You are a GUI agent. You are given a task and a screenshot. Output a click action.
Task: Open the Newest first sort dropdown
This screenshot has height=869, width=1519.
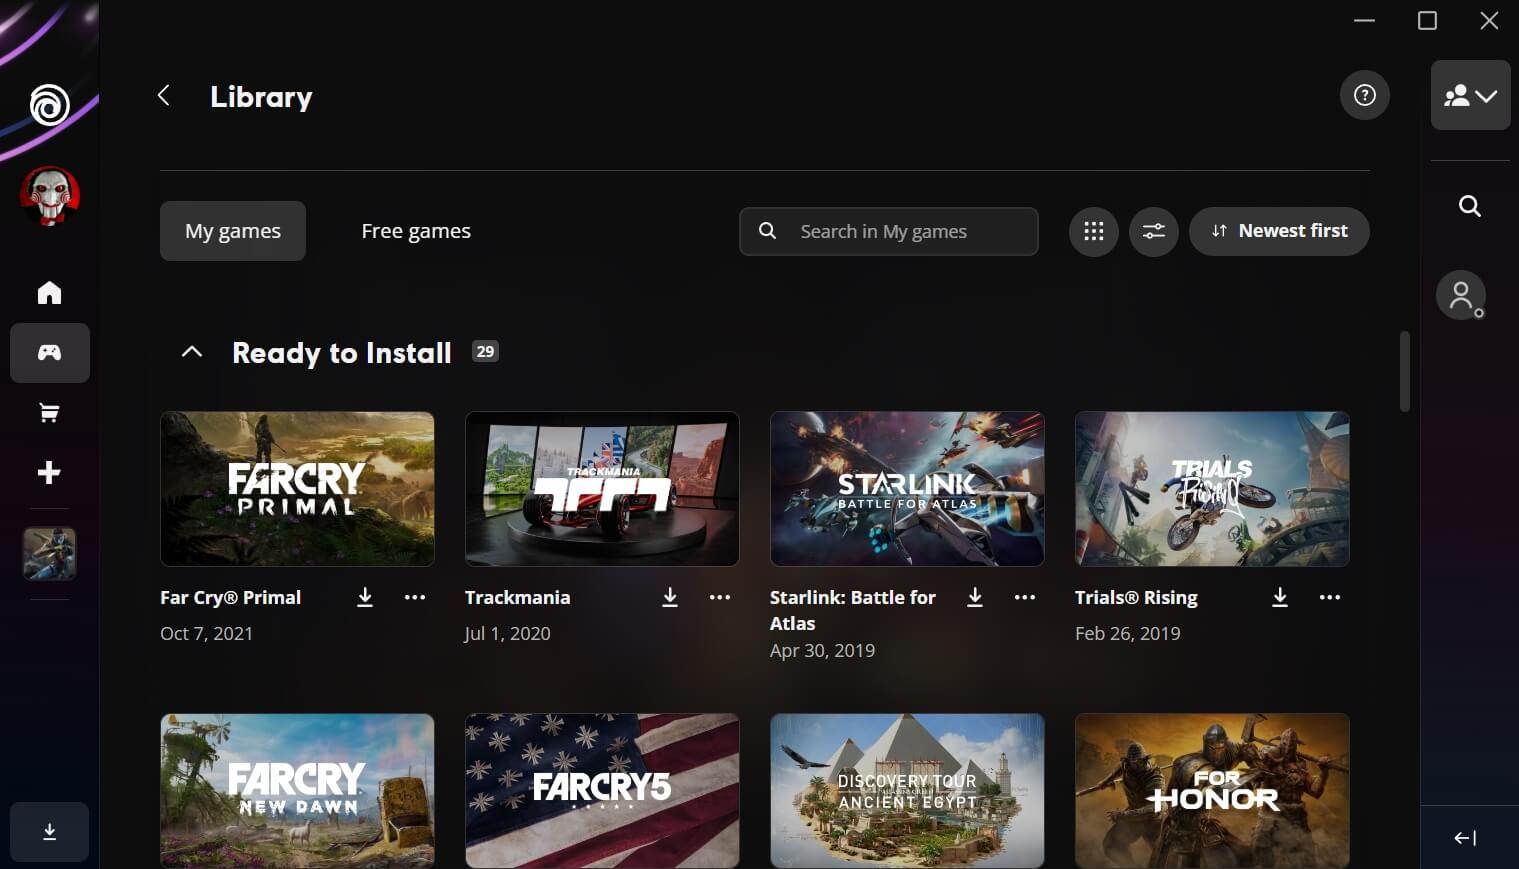click(x=1279, y=231)
